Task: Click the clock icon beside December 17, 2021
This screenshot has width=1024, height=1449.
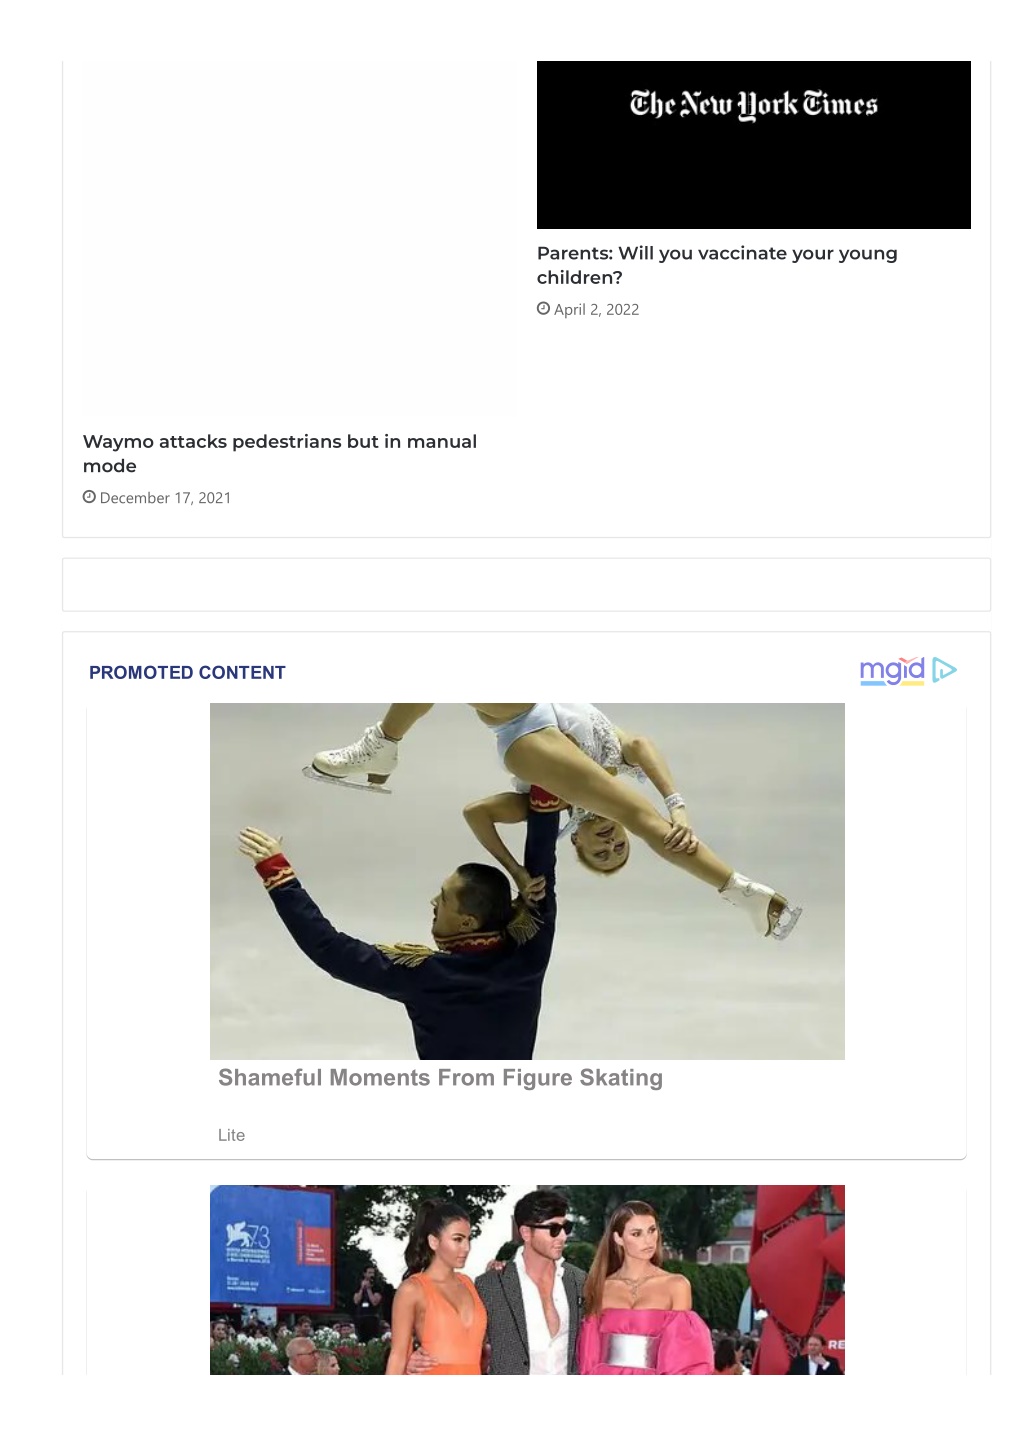Action: pyautogui.click(x=89, y=497)
